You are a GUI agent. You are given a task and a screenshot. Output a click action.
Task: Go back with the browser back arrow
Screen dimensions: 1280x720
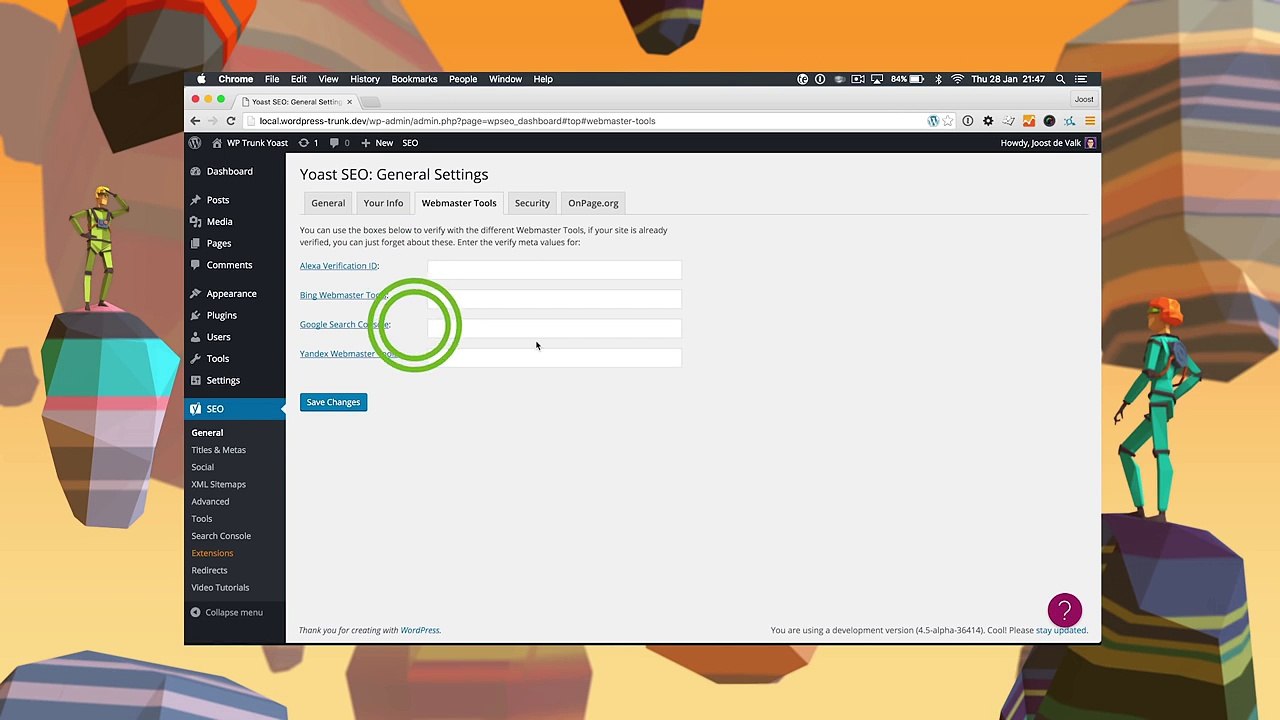pos(196,121)
